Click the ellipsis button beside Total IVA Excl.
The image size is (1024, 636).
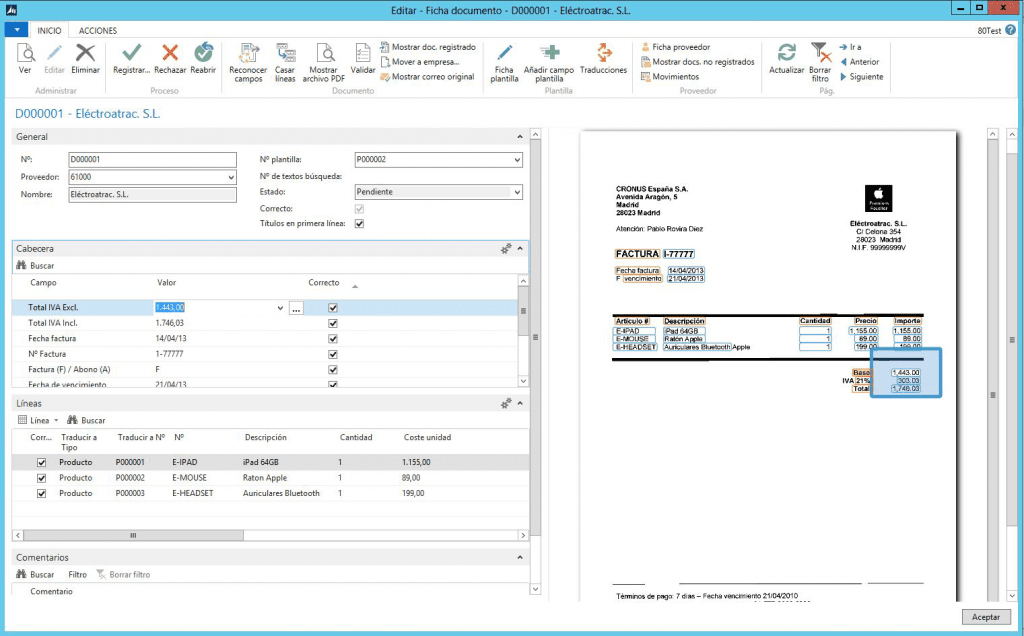click(296, 308)
